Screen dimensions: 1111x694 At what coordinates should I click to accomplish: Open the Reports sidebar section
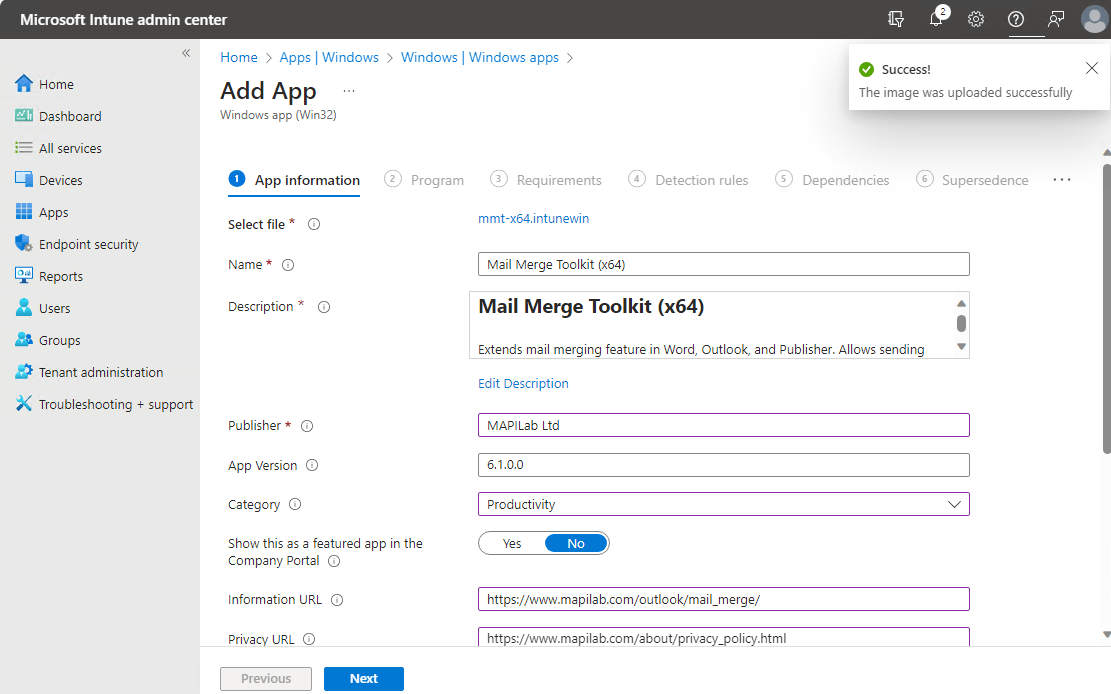pyautogui.click(x=48, y=276)
